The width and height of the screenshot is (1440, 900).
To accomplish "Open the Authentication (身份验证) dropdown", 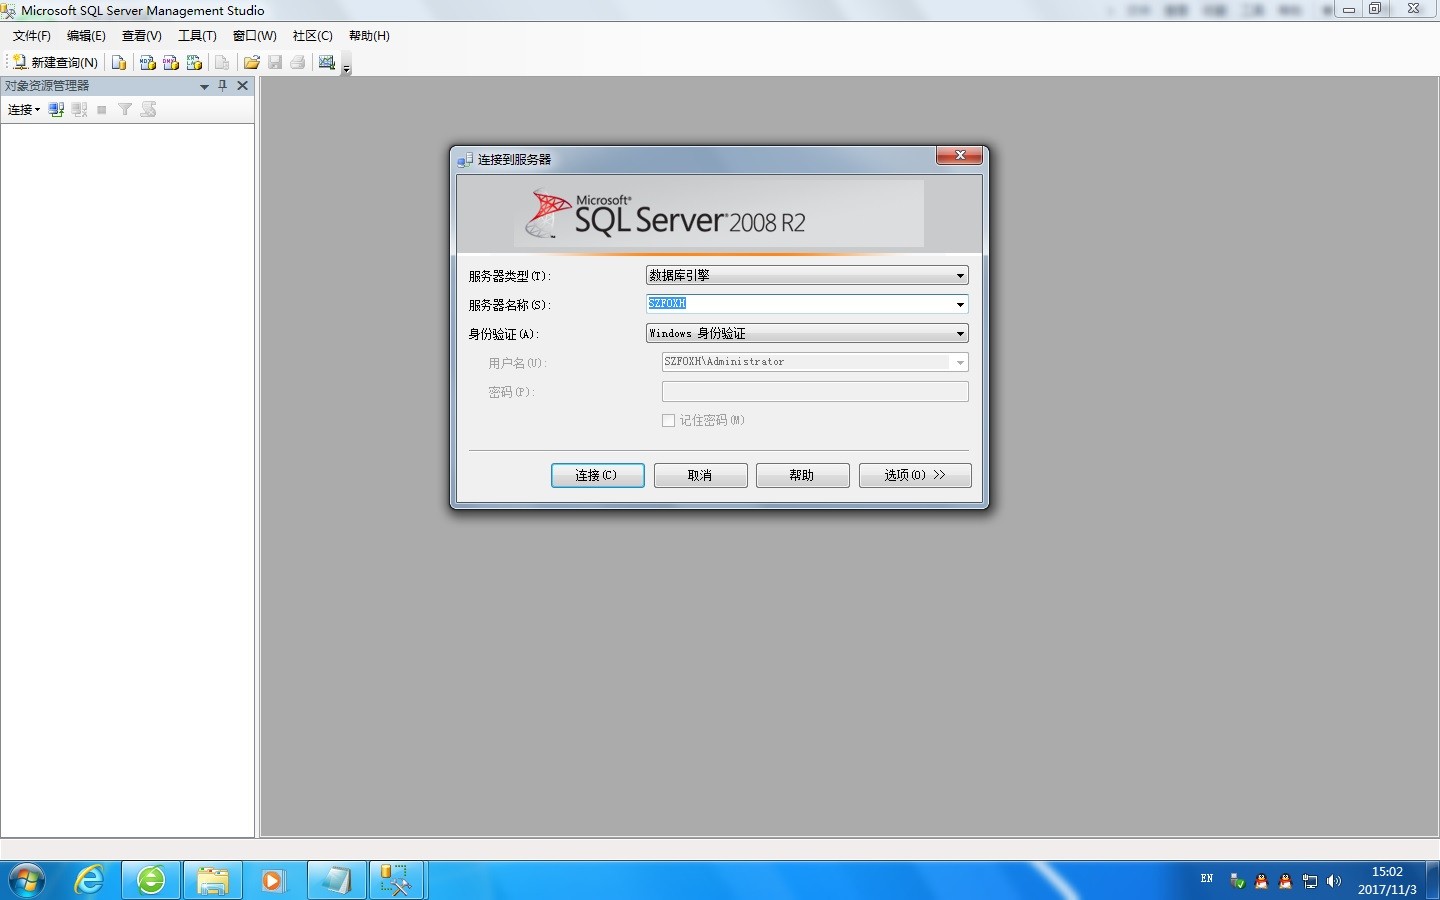I will 807,333.
